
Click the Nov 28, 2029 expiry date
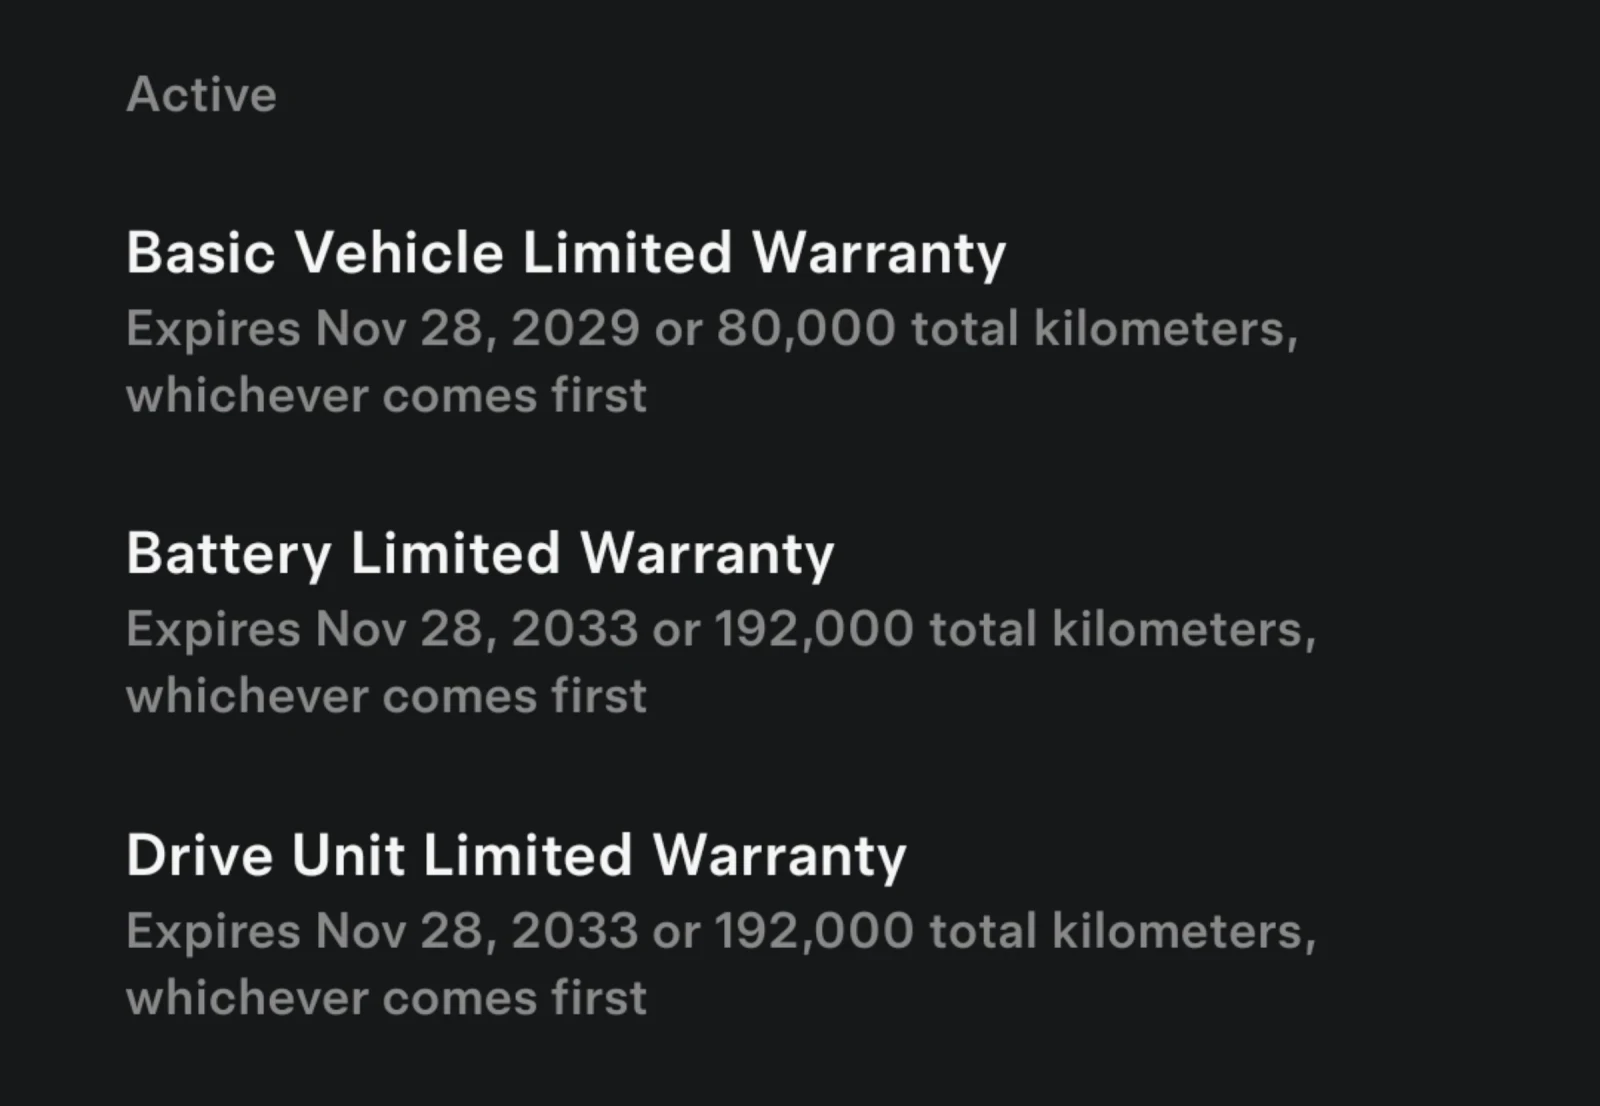477,329
